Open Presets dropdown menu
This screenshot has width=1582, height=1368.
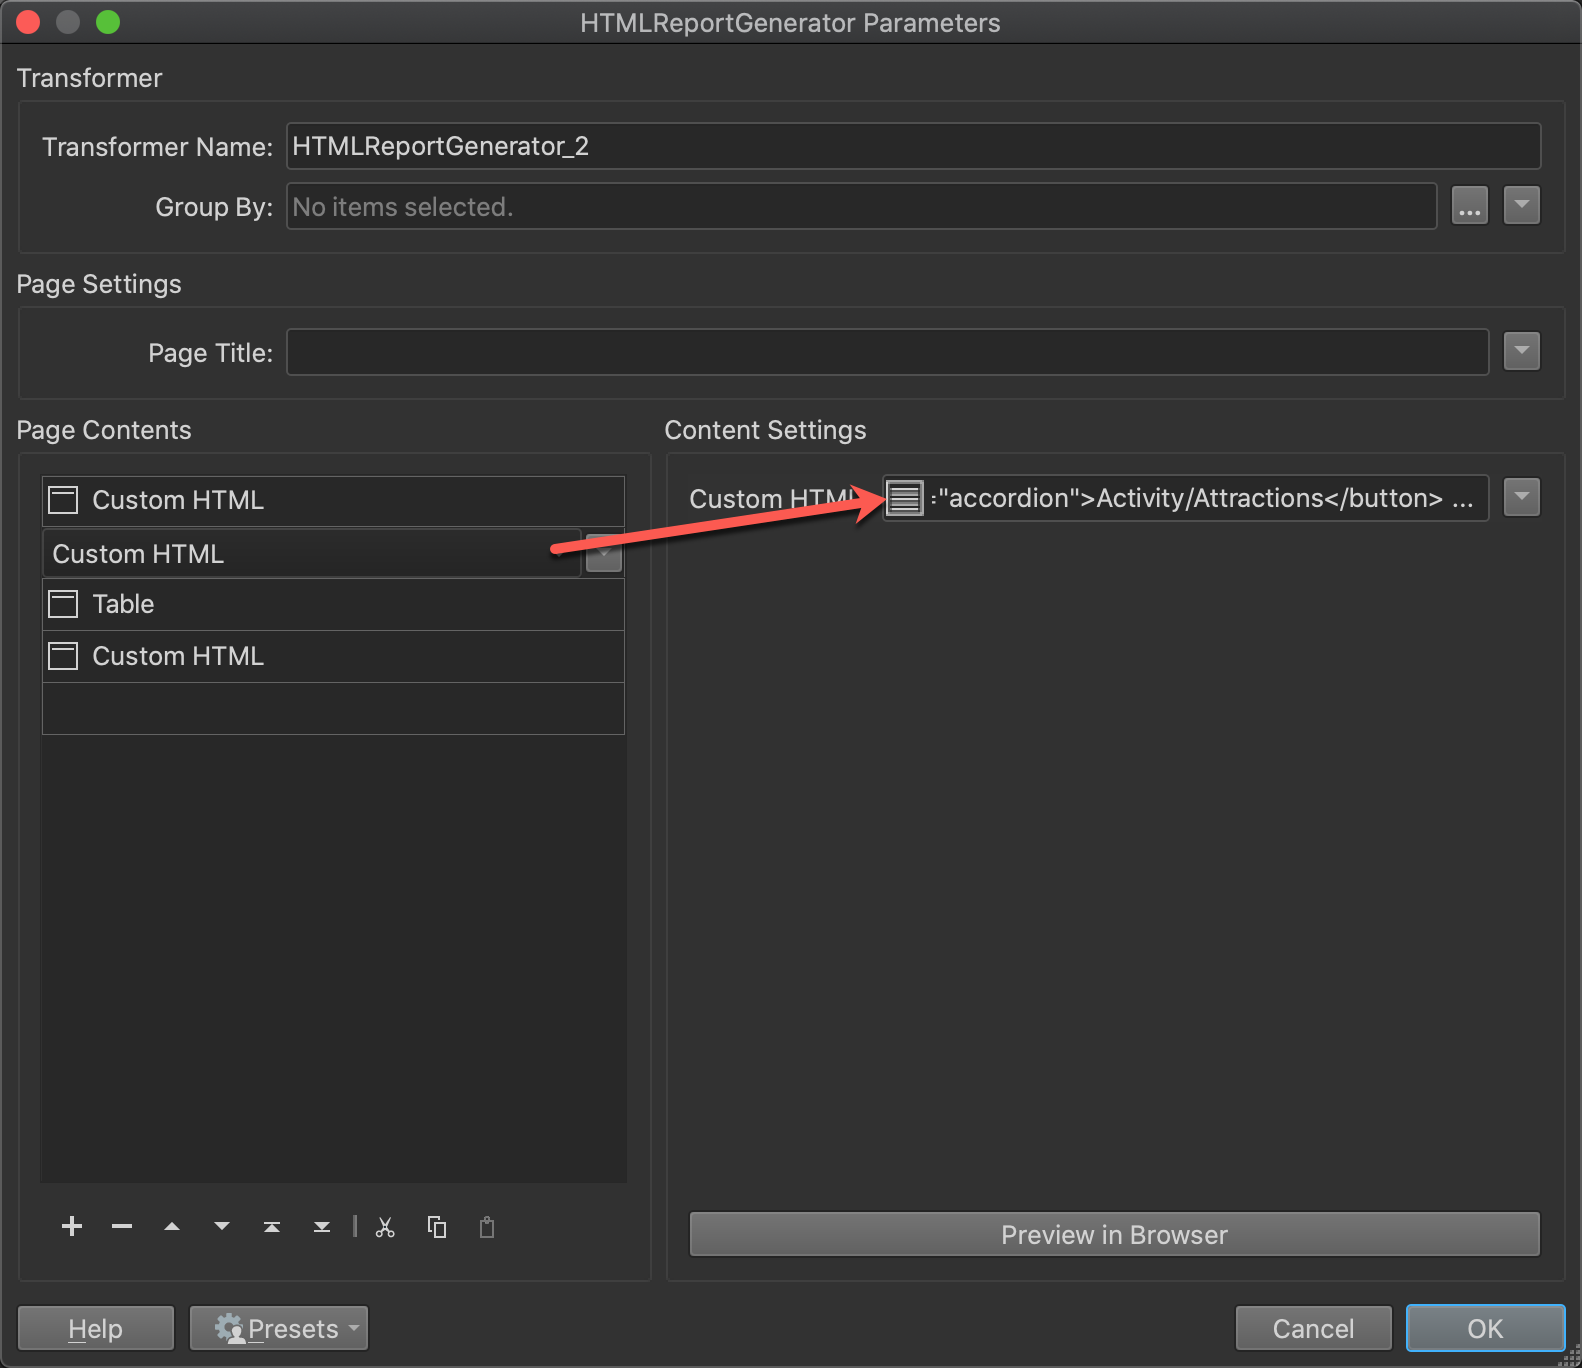pos(279,1328)
